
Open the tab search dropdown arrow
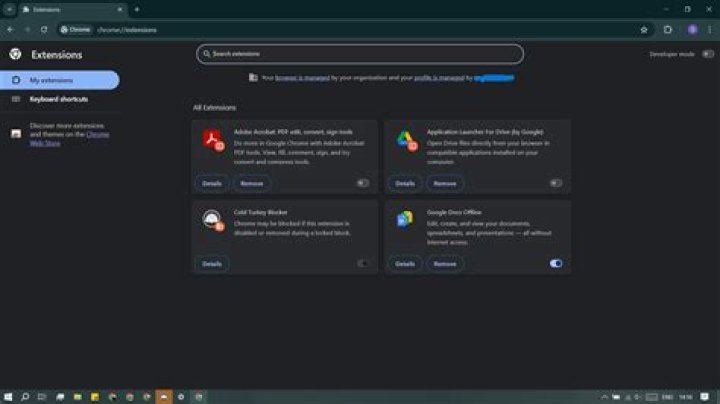point(9,9)
